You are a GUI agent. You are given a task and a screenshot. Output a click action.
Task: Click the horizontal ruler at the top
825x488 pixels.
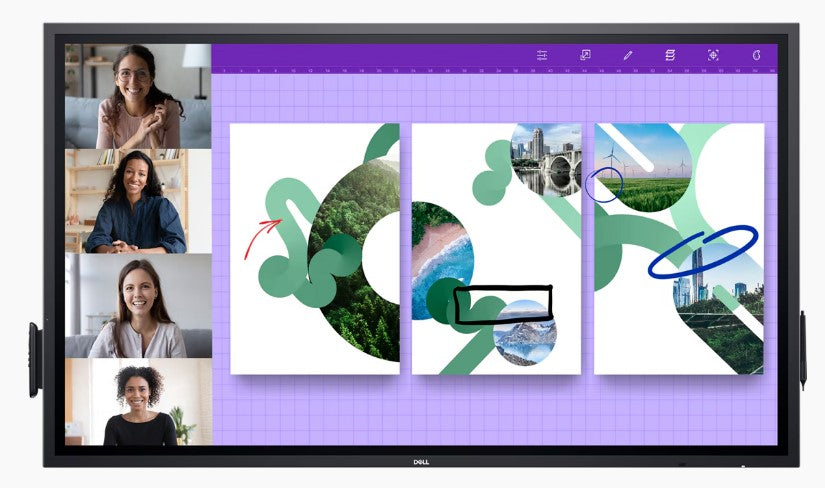coord(494,72)
